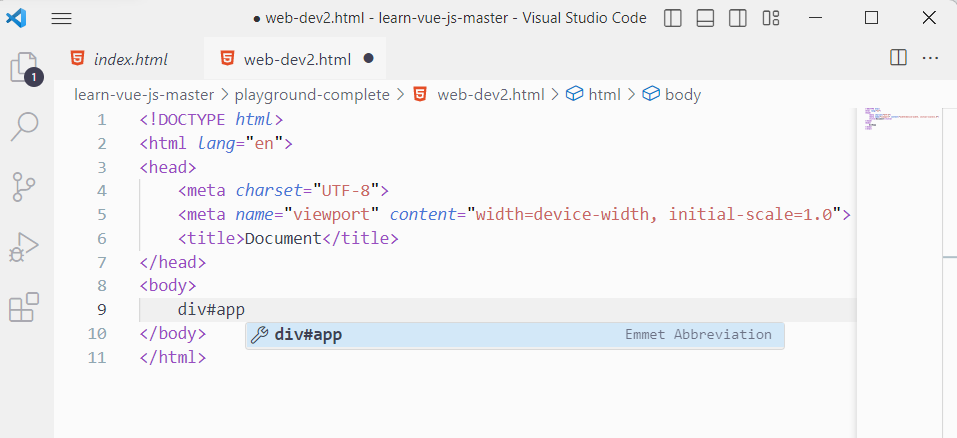957x438 pixels.
Task: Open Run and Debug view
Action: 24,247
